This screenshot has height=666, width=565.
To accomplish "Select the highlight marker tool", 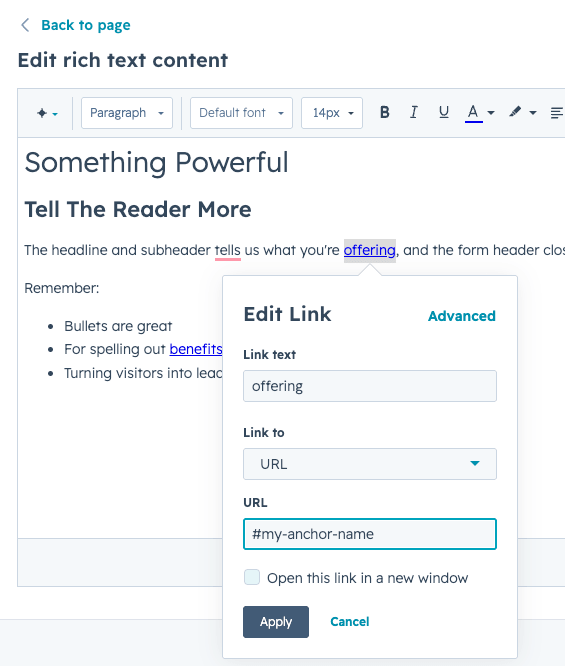I will [x=515, y=112].
